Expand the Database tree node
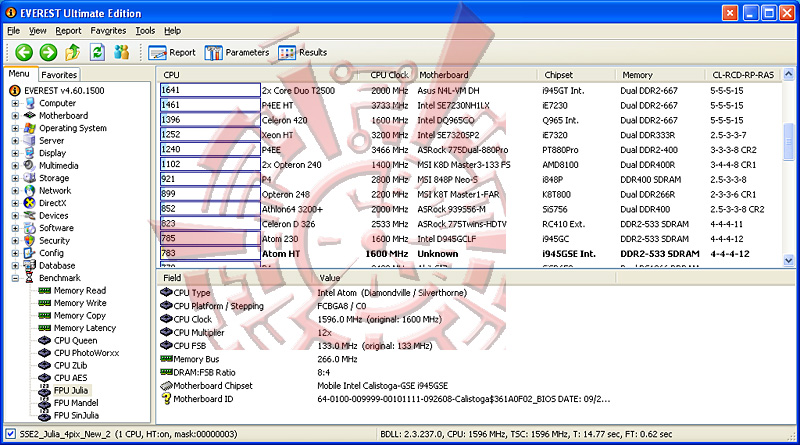 [x=15, y=265]
